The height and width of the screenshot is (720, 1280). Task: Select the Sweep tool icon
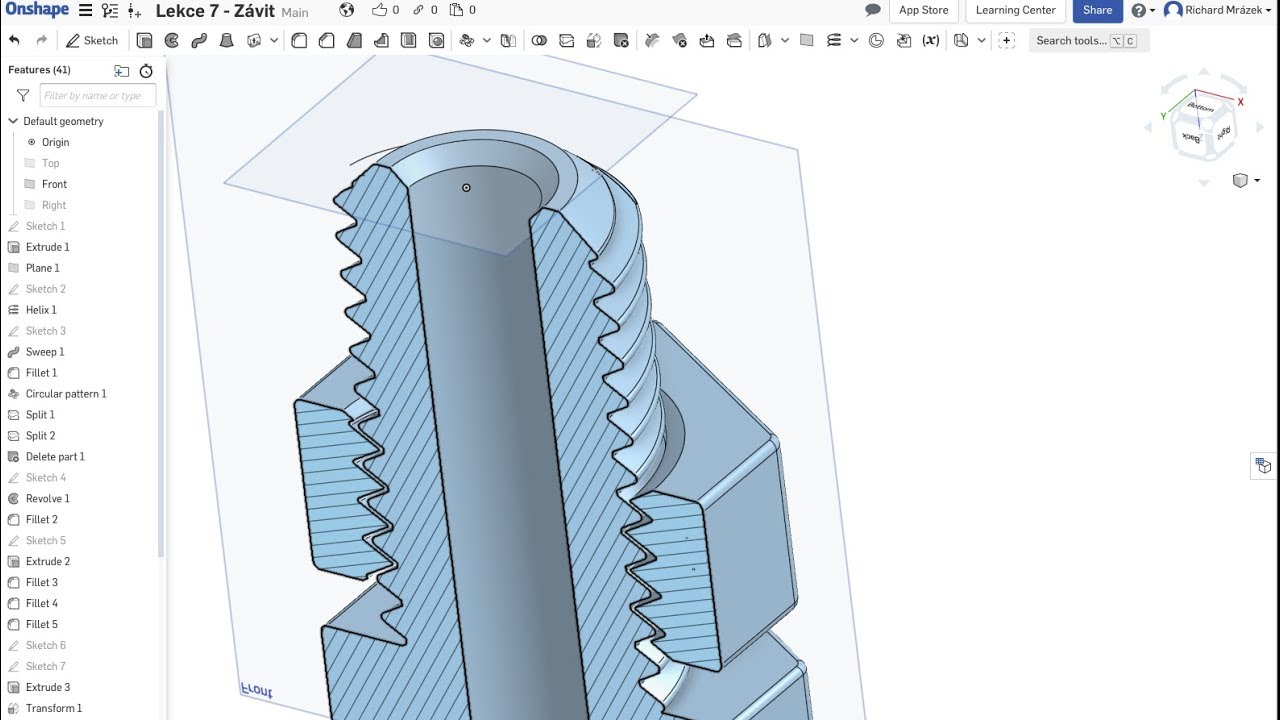pyautogui.click(x=199, y=41)
